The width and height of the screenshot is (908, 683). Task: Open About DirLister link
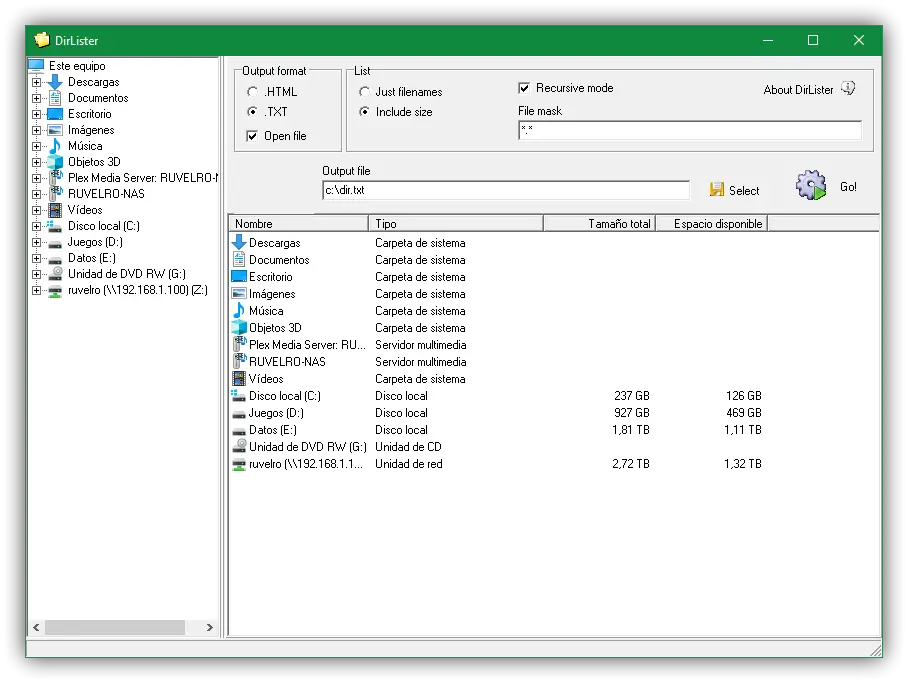point(798,90)
